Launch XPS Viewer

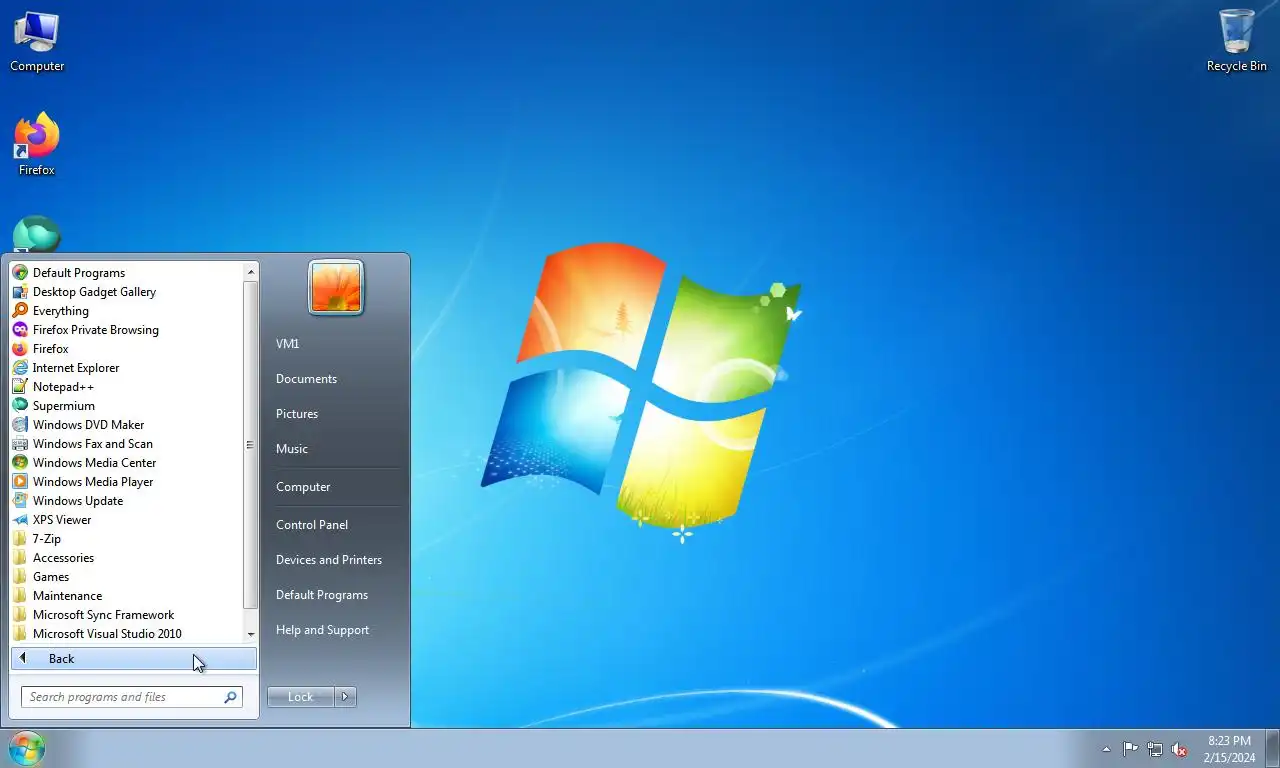point(62,520)
